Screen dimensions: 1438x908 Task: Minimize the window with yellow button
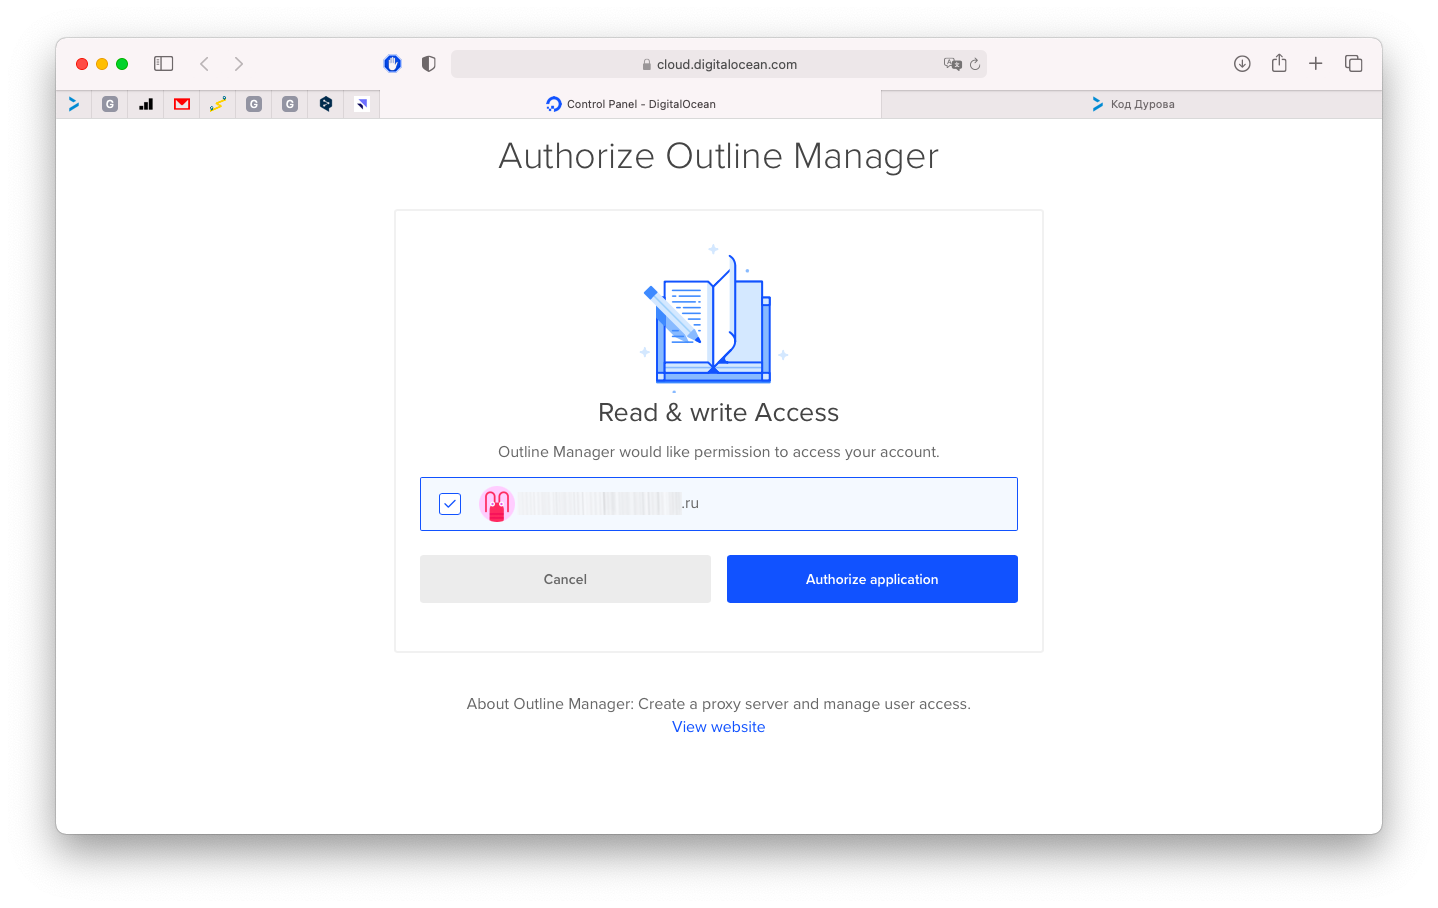pyautogui.click(x=102, y=64)
